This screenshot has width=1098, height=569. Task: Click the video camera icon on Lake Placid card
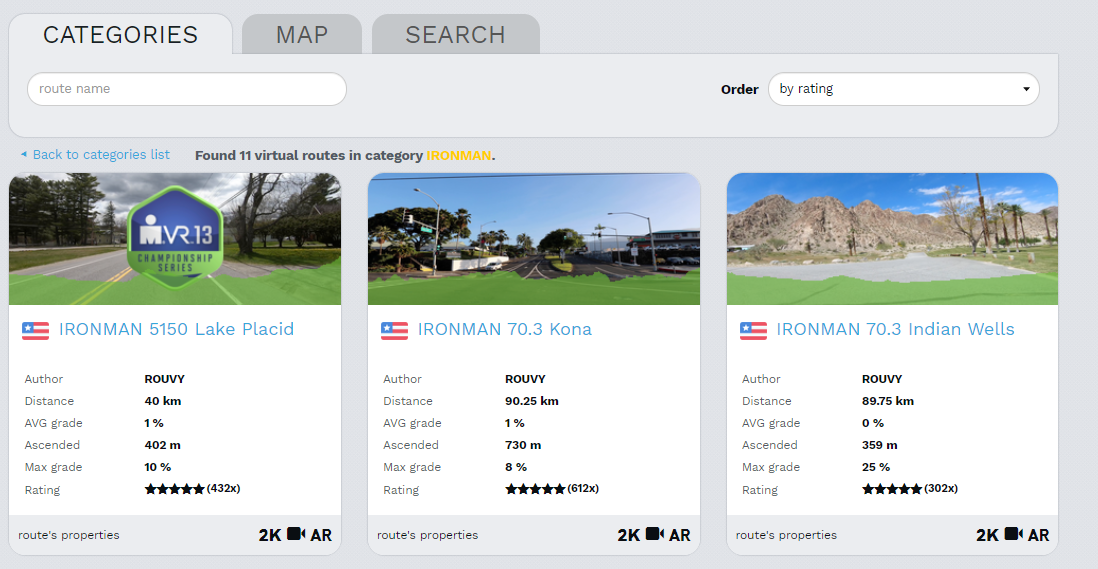pyautogui.click(x=296, y=534)
